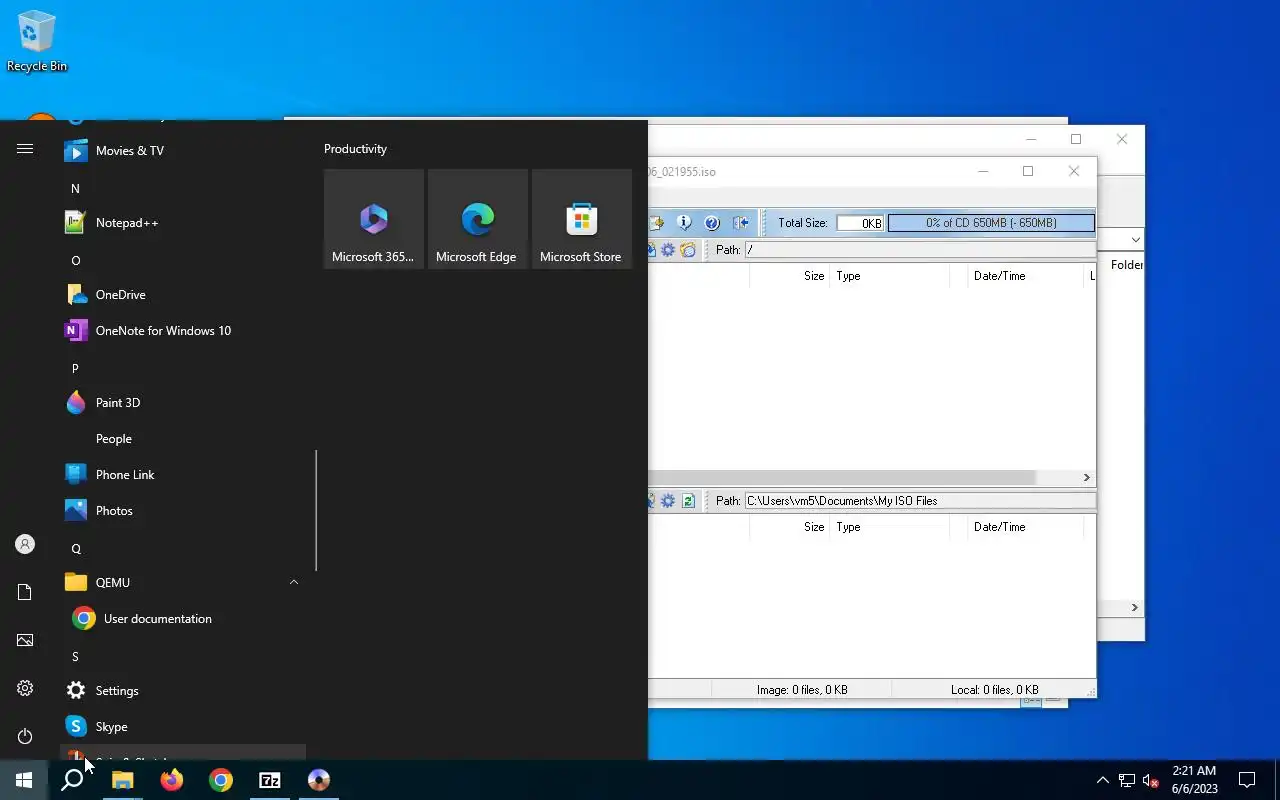
Task: Click the 0% of CD 650MB capacity bar
Action: click(991, 223)
